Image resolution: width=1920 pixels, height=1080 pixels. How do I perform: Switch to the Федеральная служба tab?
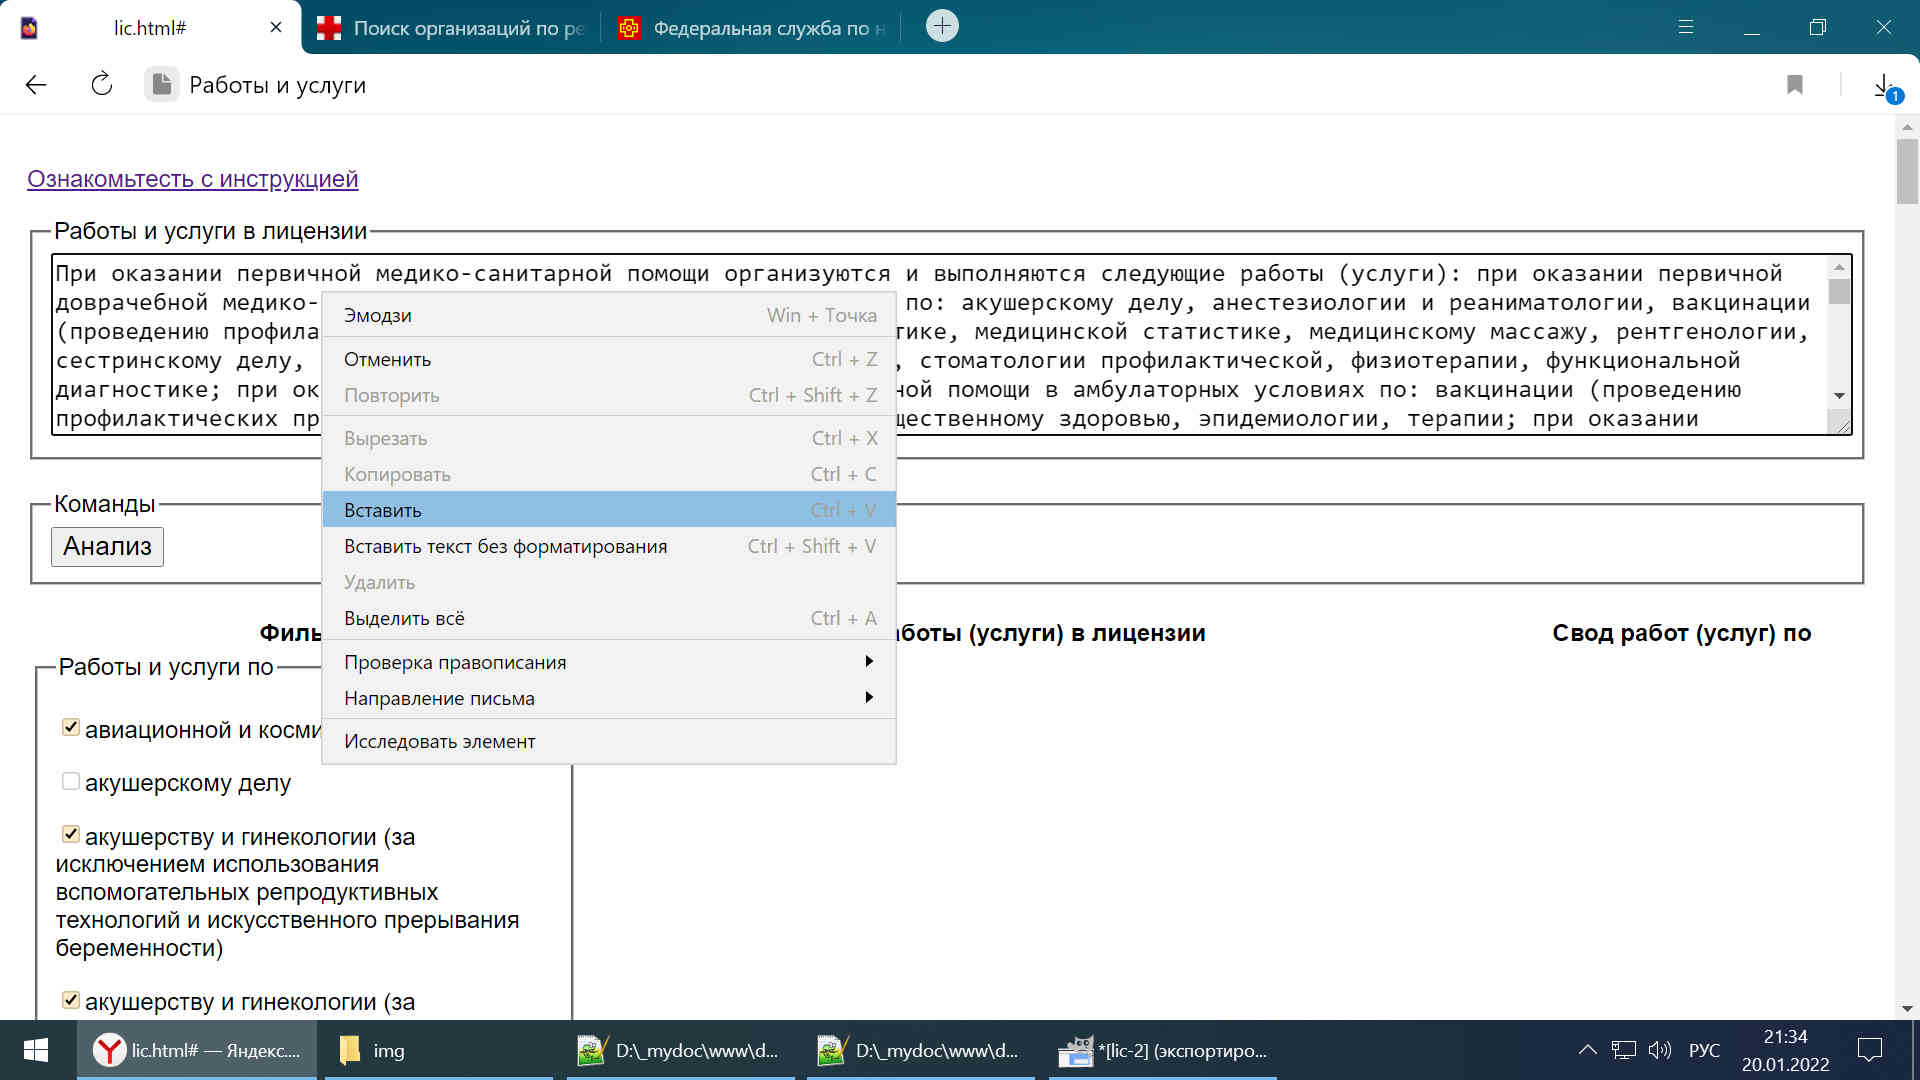click(x=752, y=28)
